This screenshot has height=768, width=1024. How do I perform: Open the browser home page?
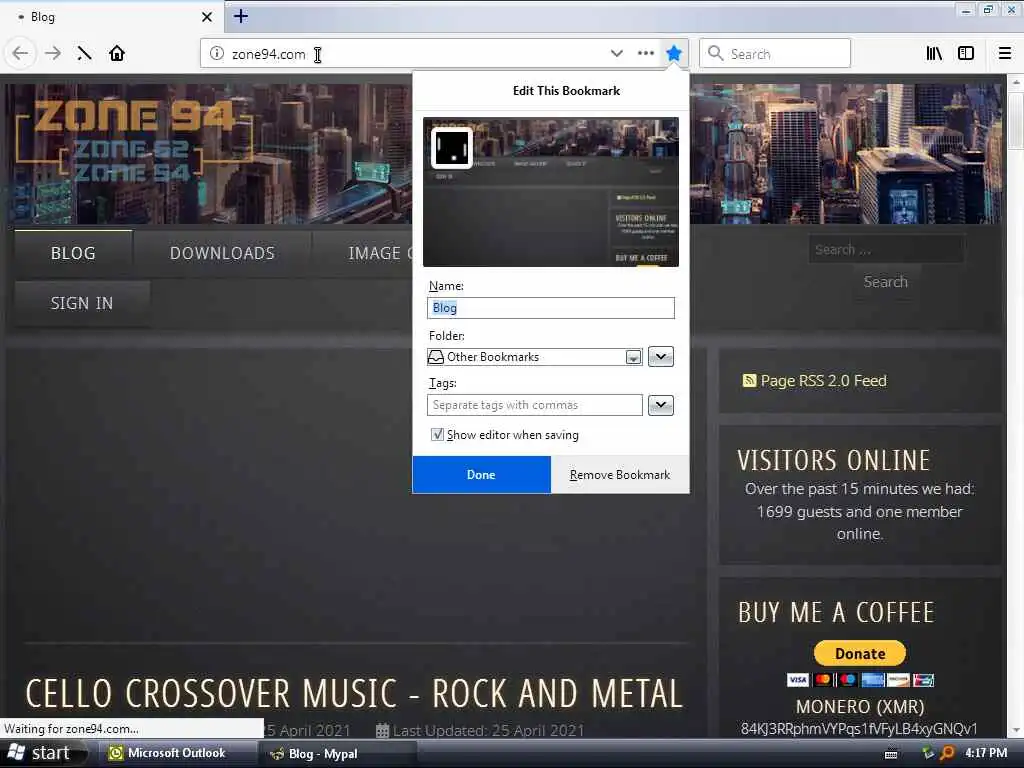point(117,54)
